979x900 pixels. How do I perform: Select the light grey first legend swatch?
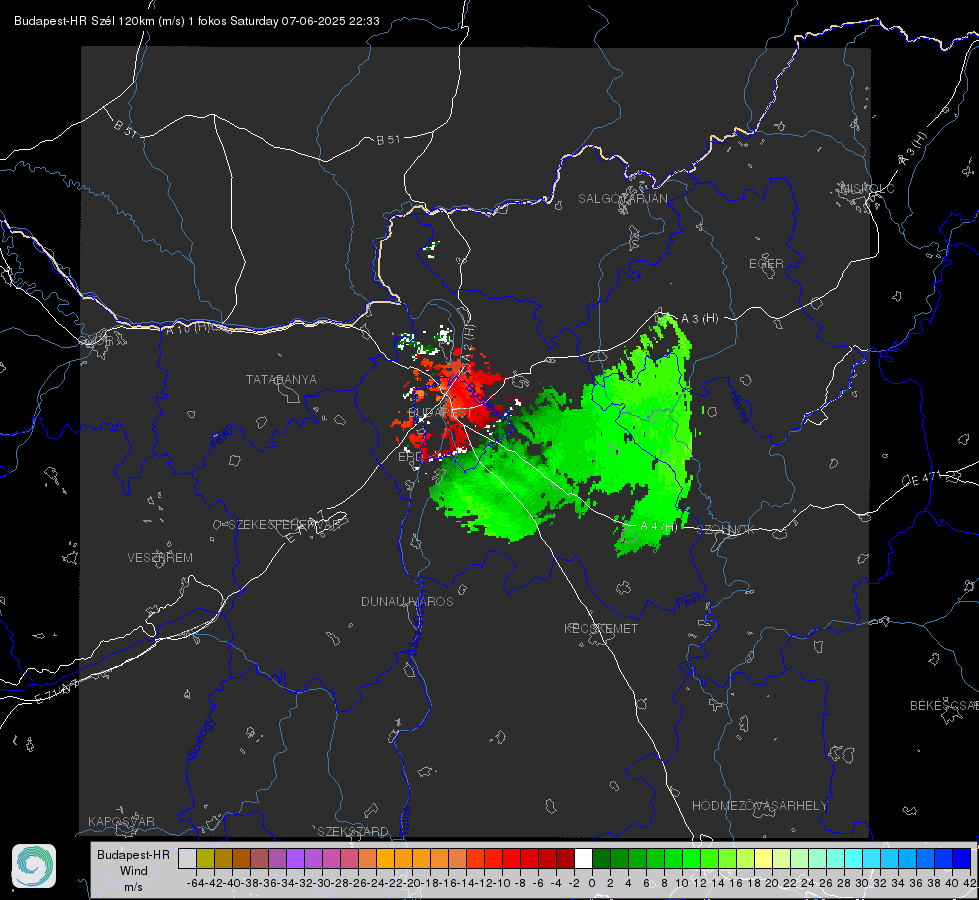tap(187, 858)
